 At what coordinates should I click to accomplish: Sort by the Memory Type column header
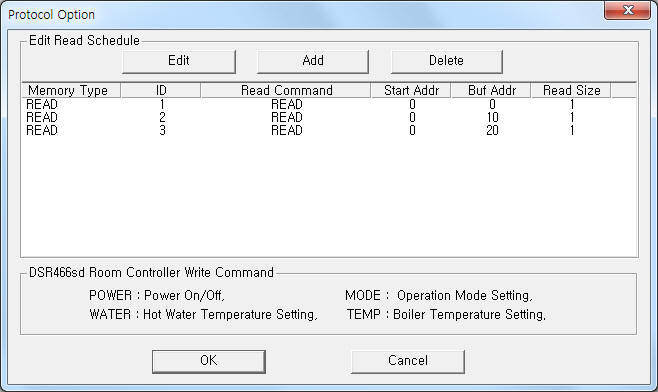[71, 90]
